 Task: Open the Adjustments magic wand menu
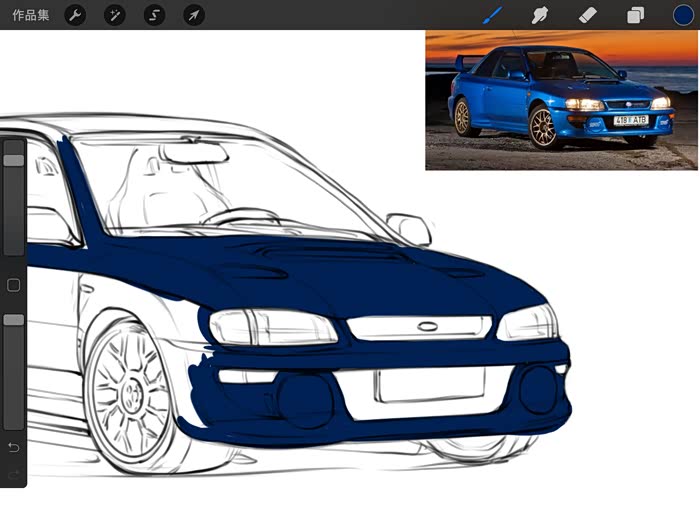point(115,16)
